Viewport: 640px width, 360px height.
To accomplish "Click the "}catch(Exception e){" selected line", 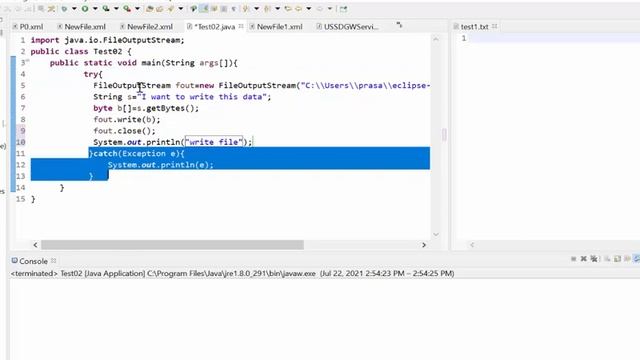I will coord(137,153).
